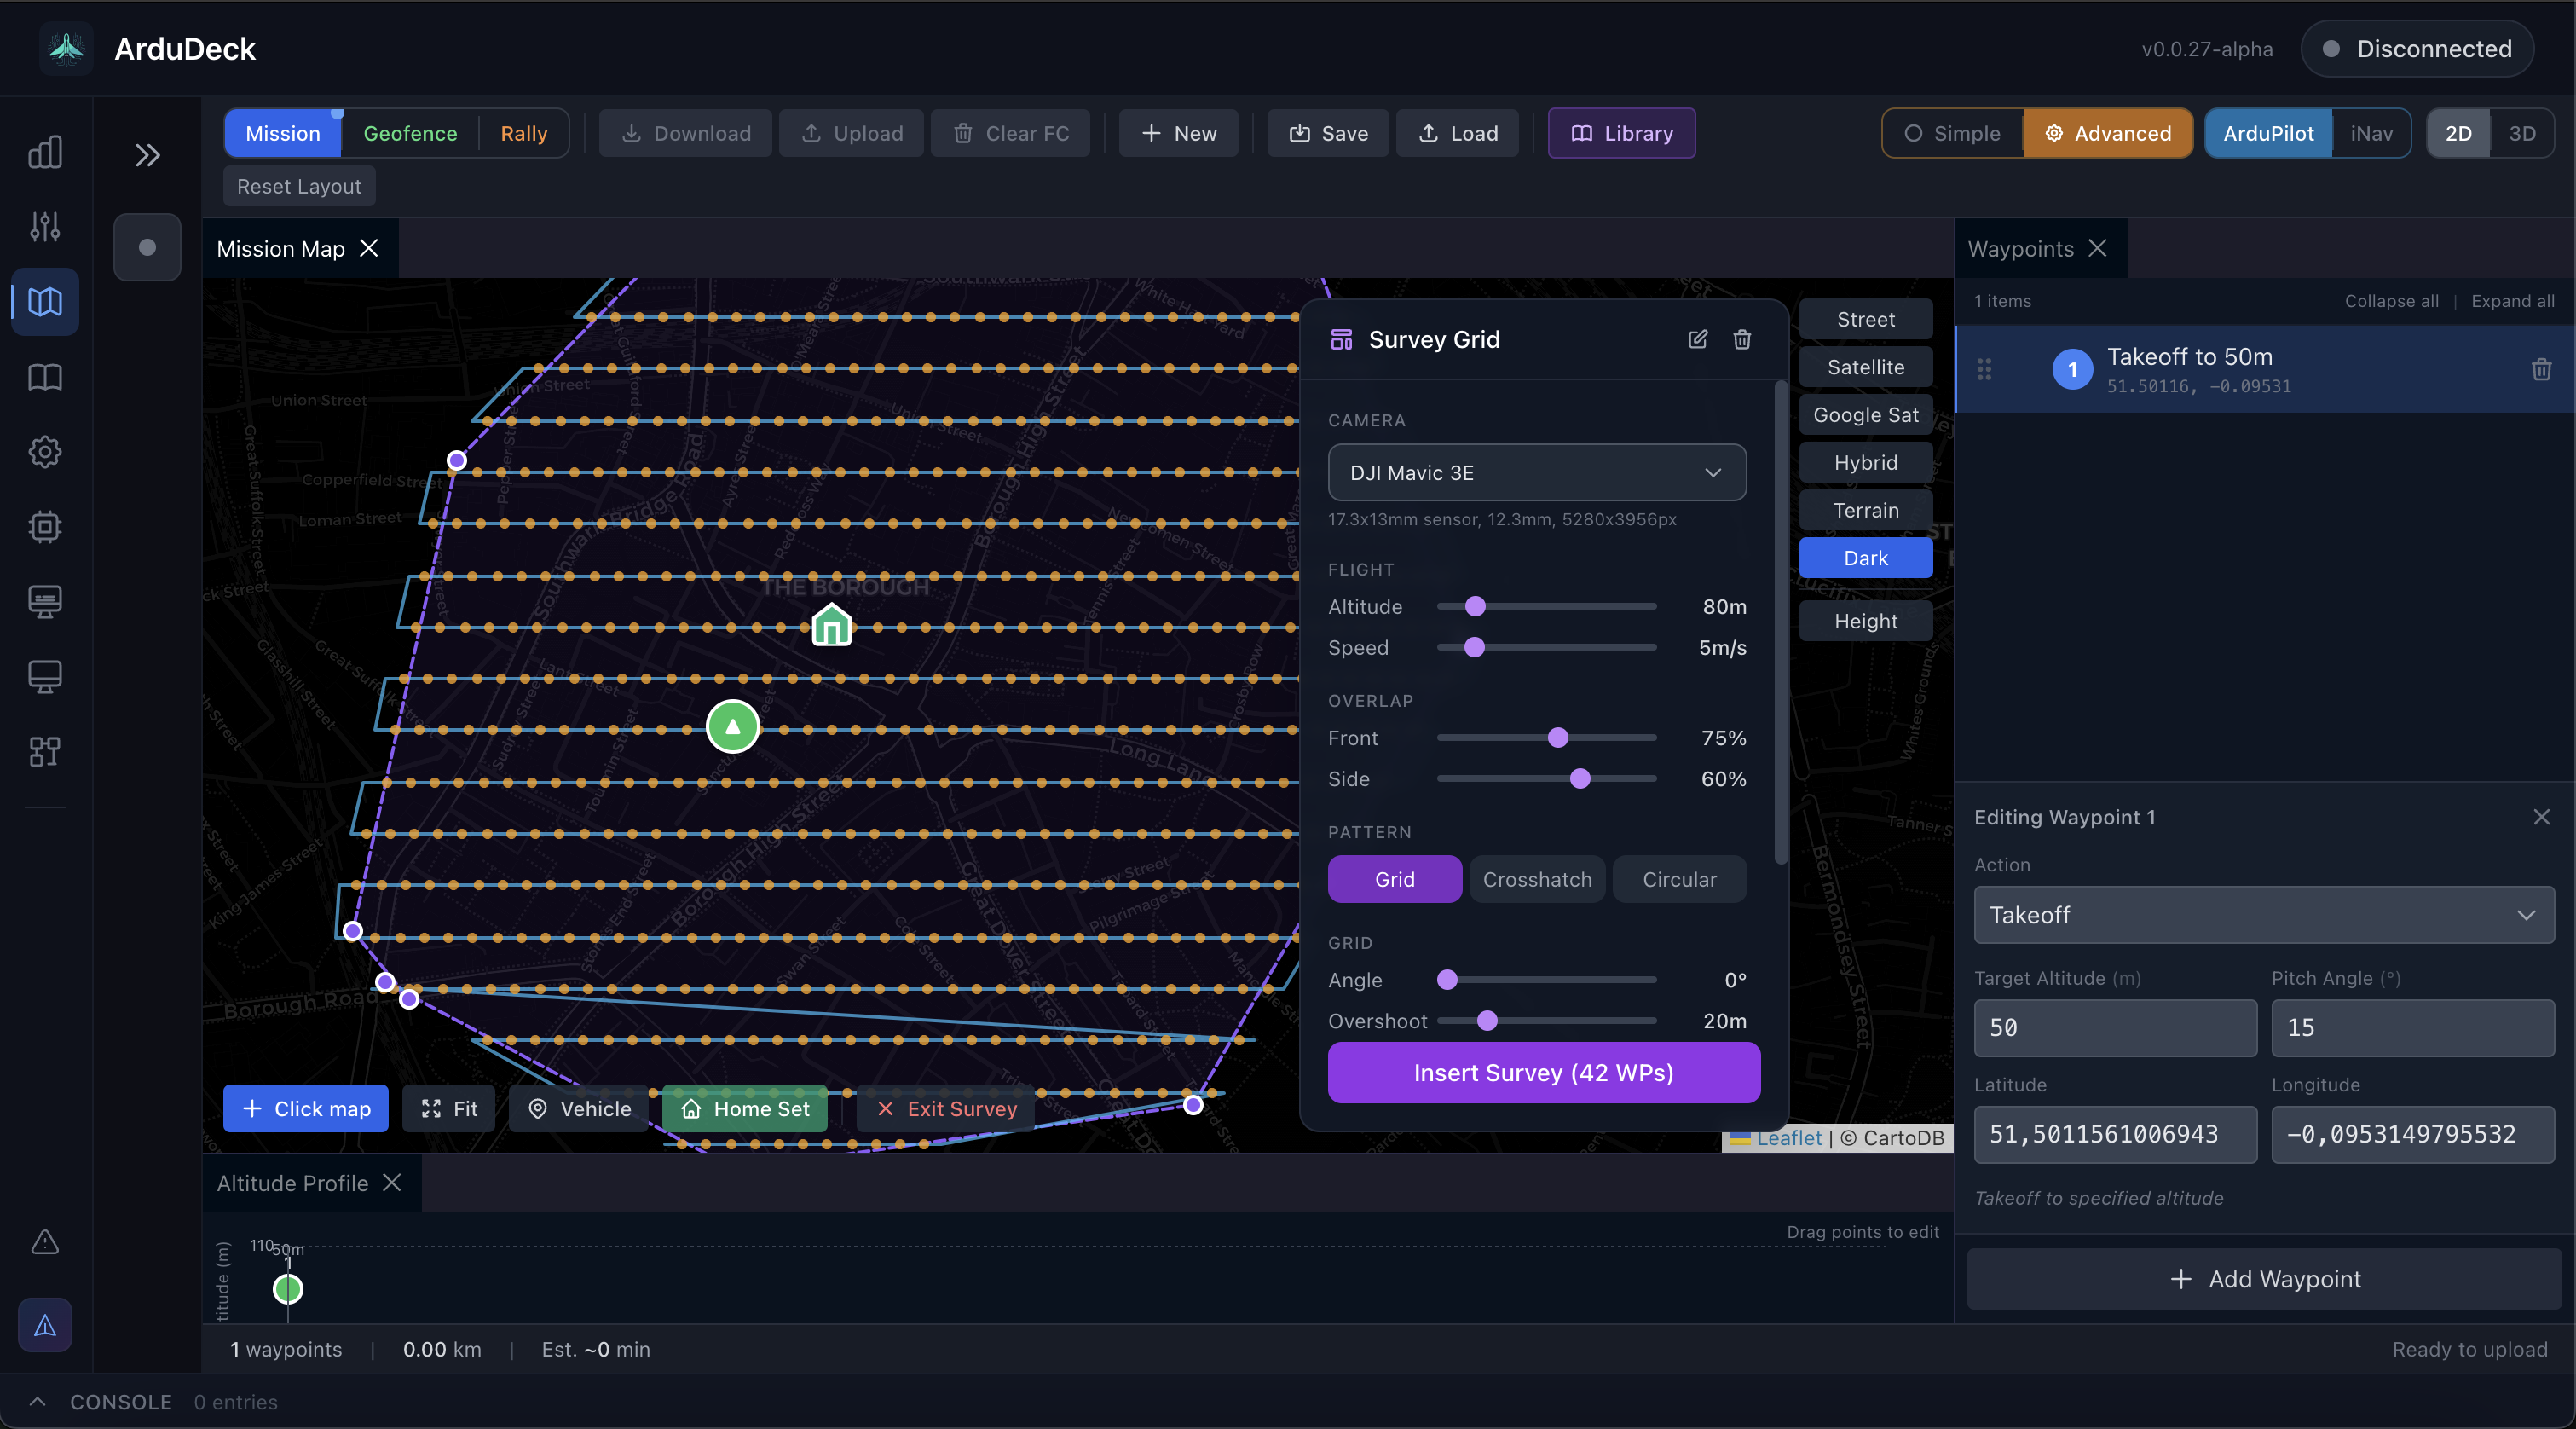The image size is (2576, 1429).
Task: Select the Circular survey pattern
Action: pyautogui.click(x=1679, y=879)
